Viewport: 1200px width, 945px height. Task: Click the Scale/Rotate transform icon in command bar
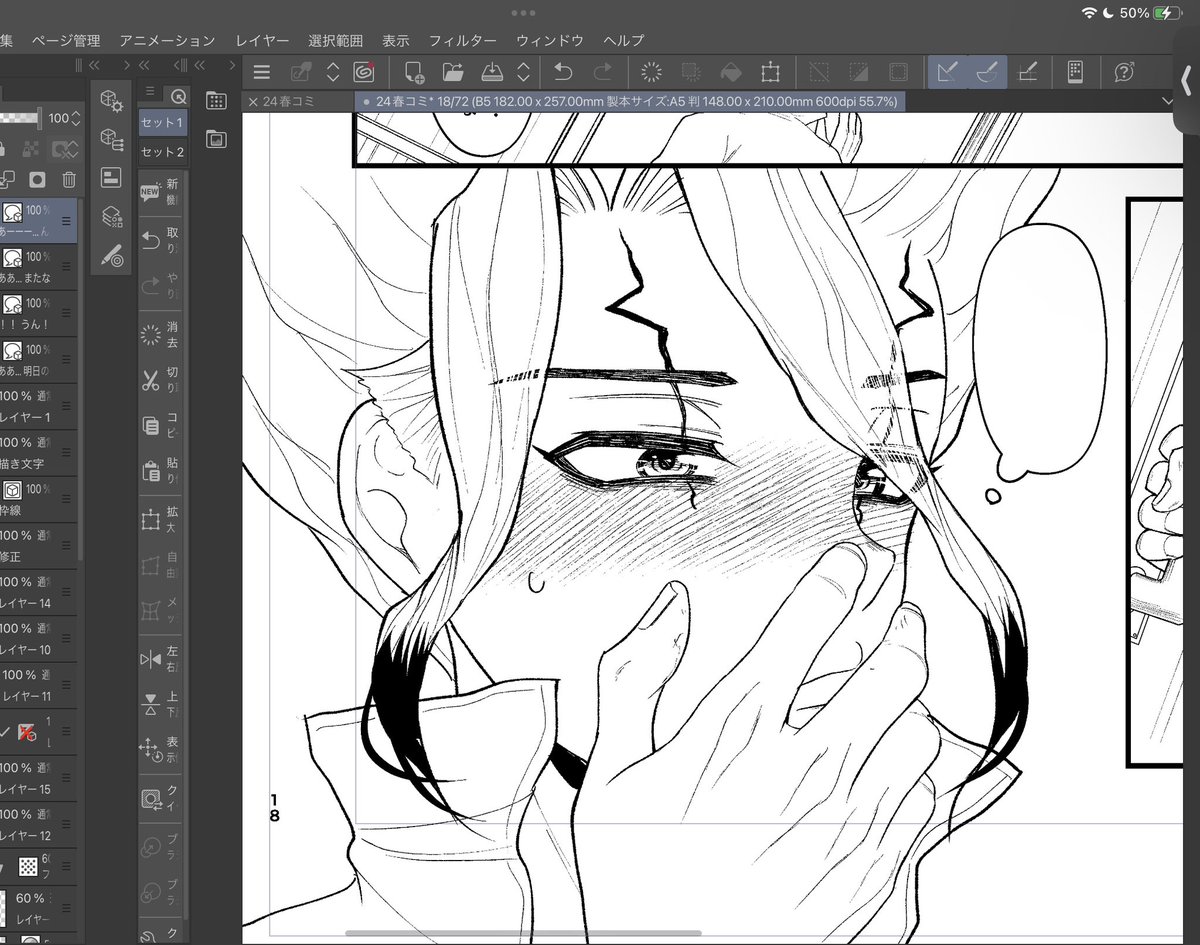click(770, 72)
